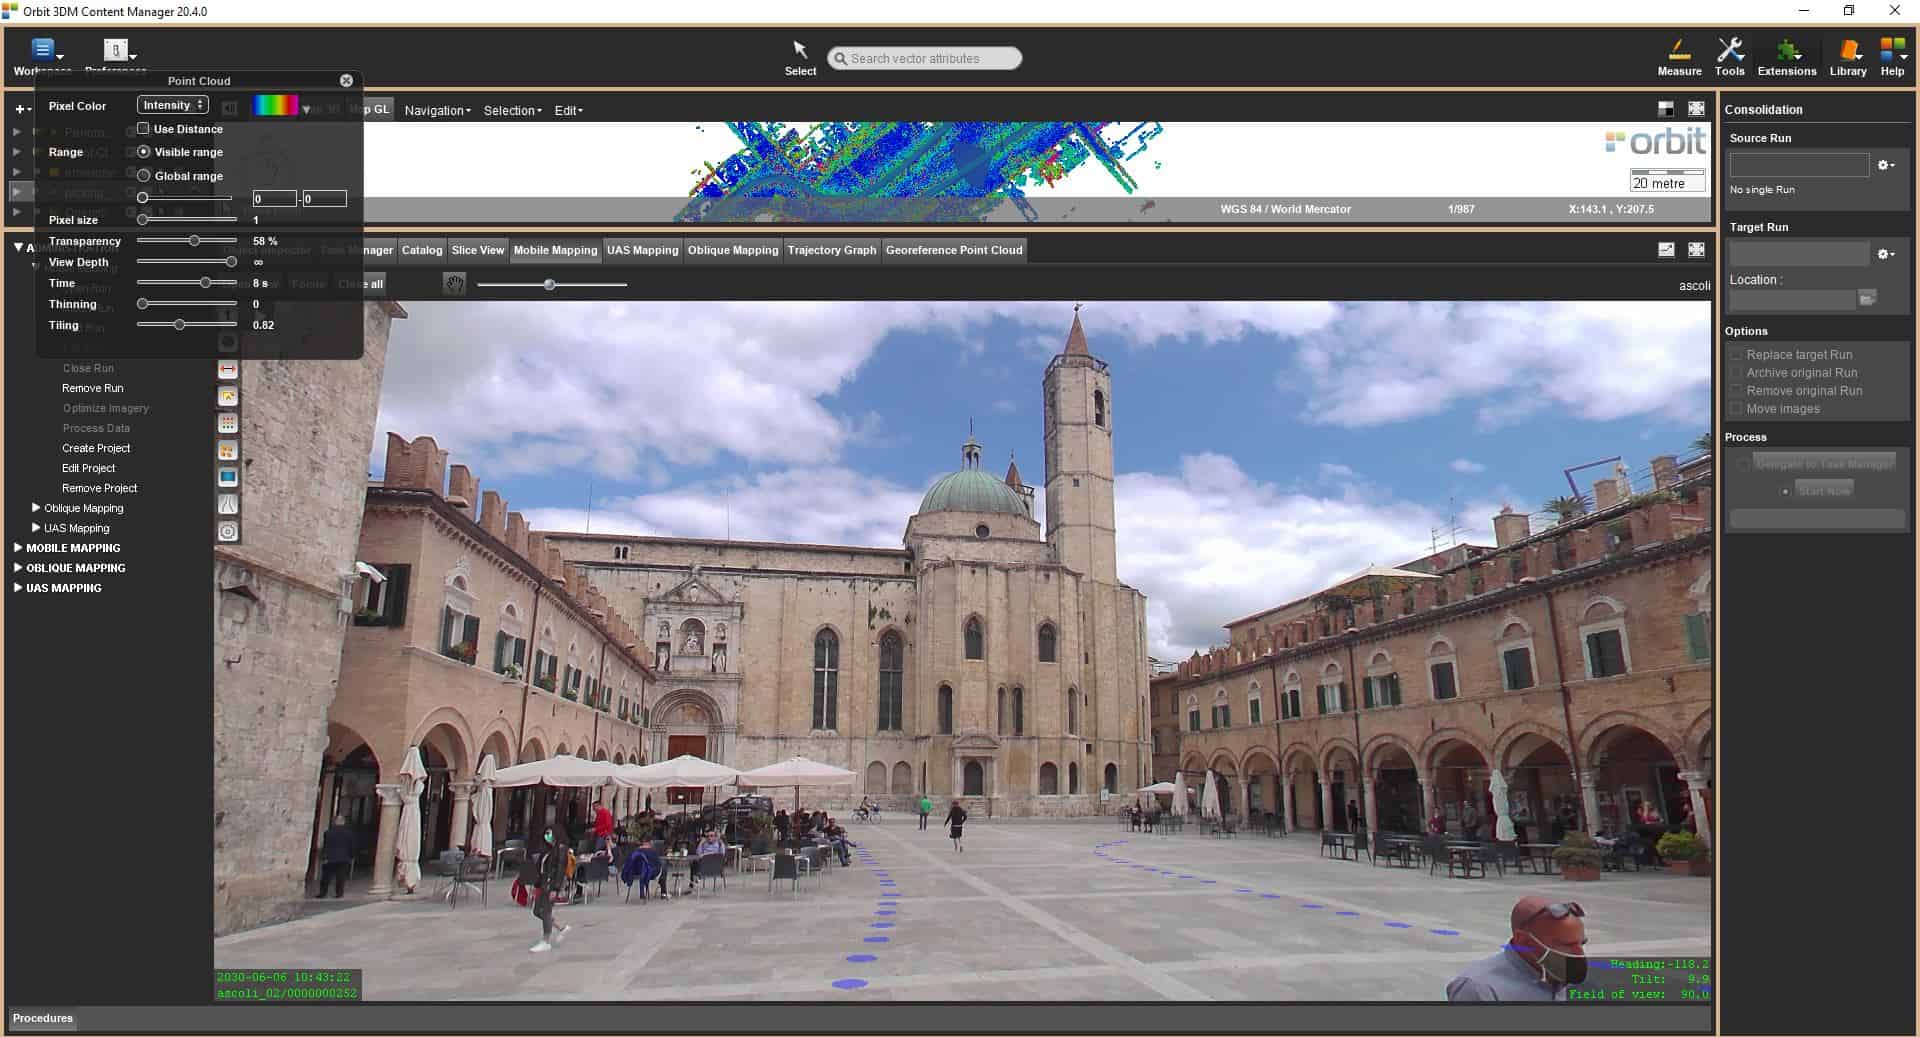Switch to the Slice View tab

pyautogui.click(x=477, y=250)
